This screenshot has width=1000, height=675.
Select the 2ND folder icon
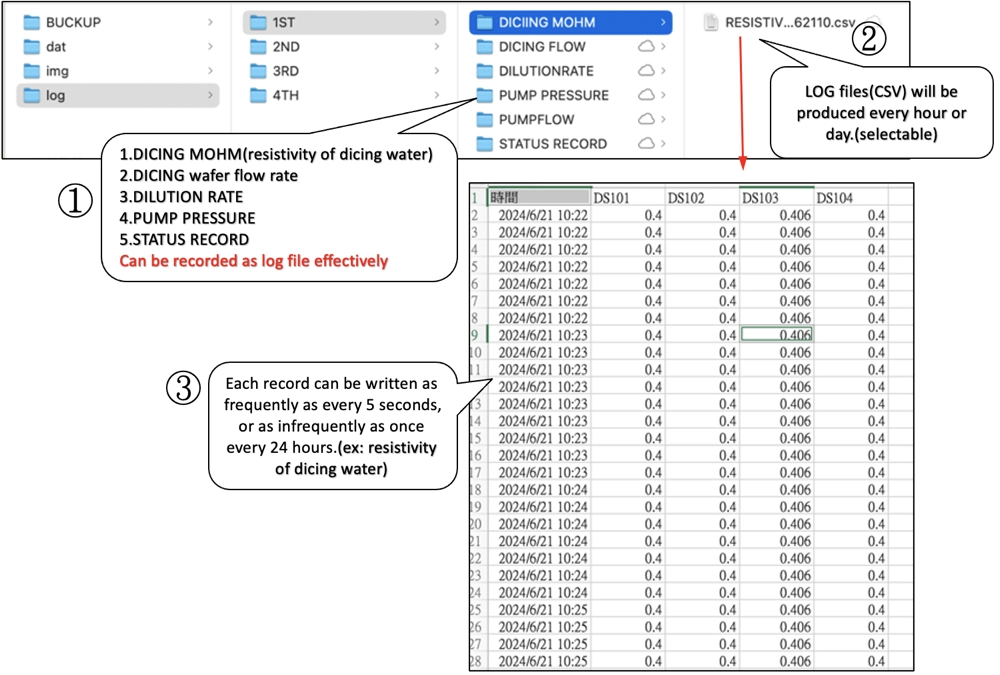pyautogui.click(x=258, y=47)
